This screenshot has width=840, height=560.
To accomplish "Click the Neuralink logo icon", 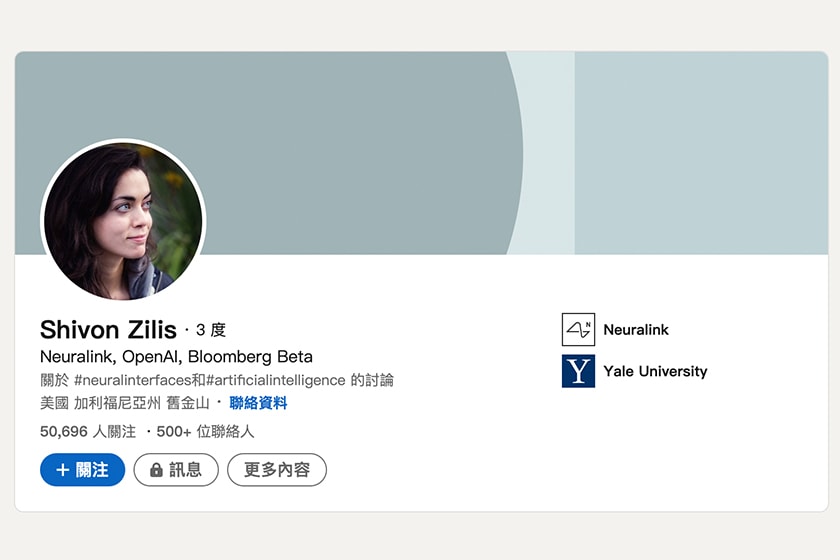I will 578,330.
